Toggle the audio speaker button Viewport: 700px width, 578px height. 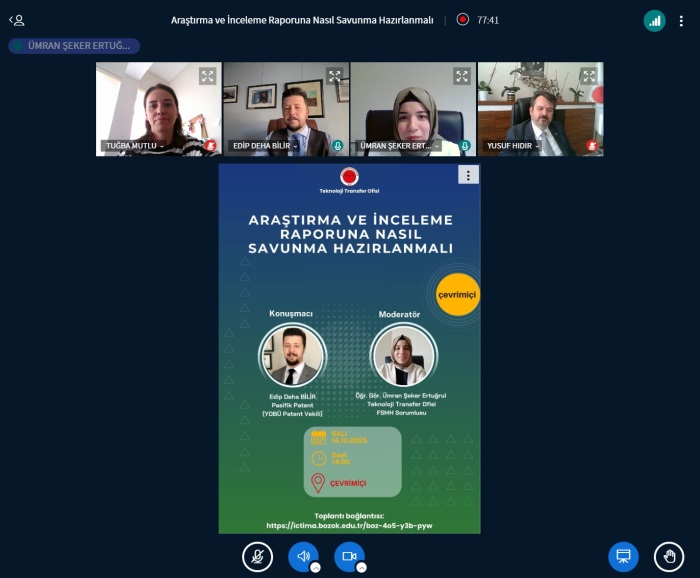click(x=303, y=556)
